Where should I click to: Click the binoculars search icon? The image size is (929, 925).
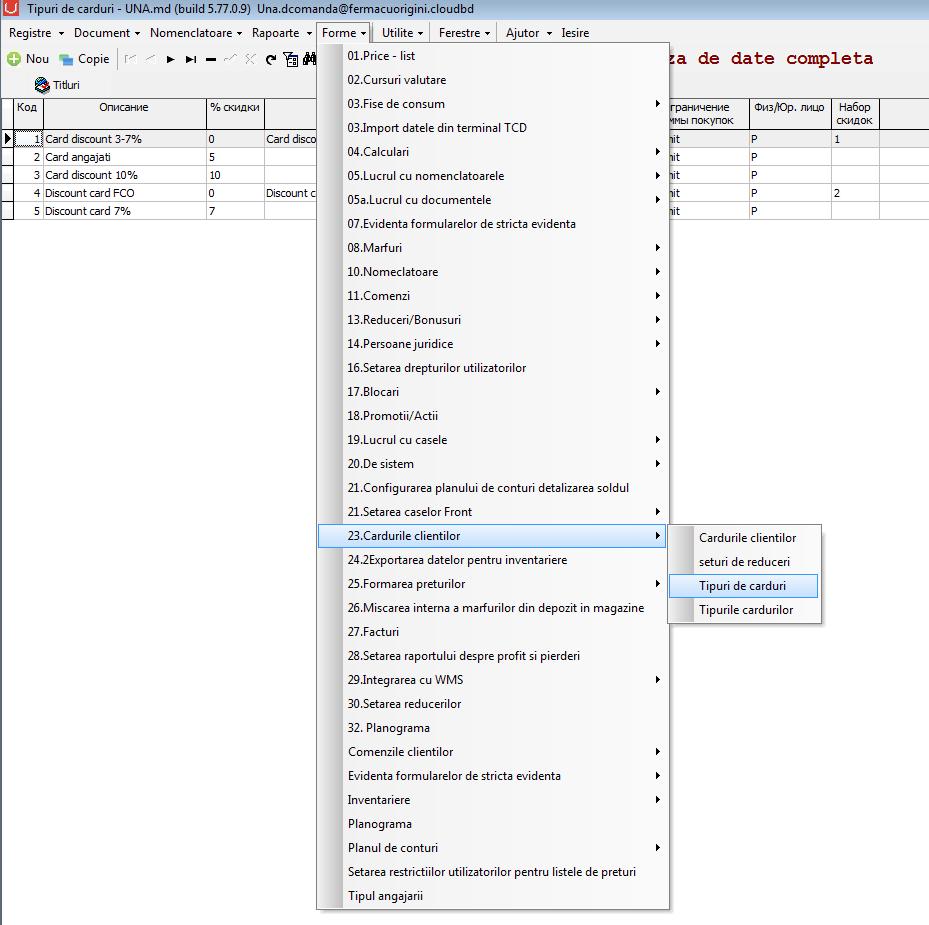coord(310,59)
